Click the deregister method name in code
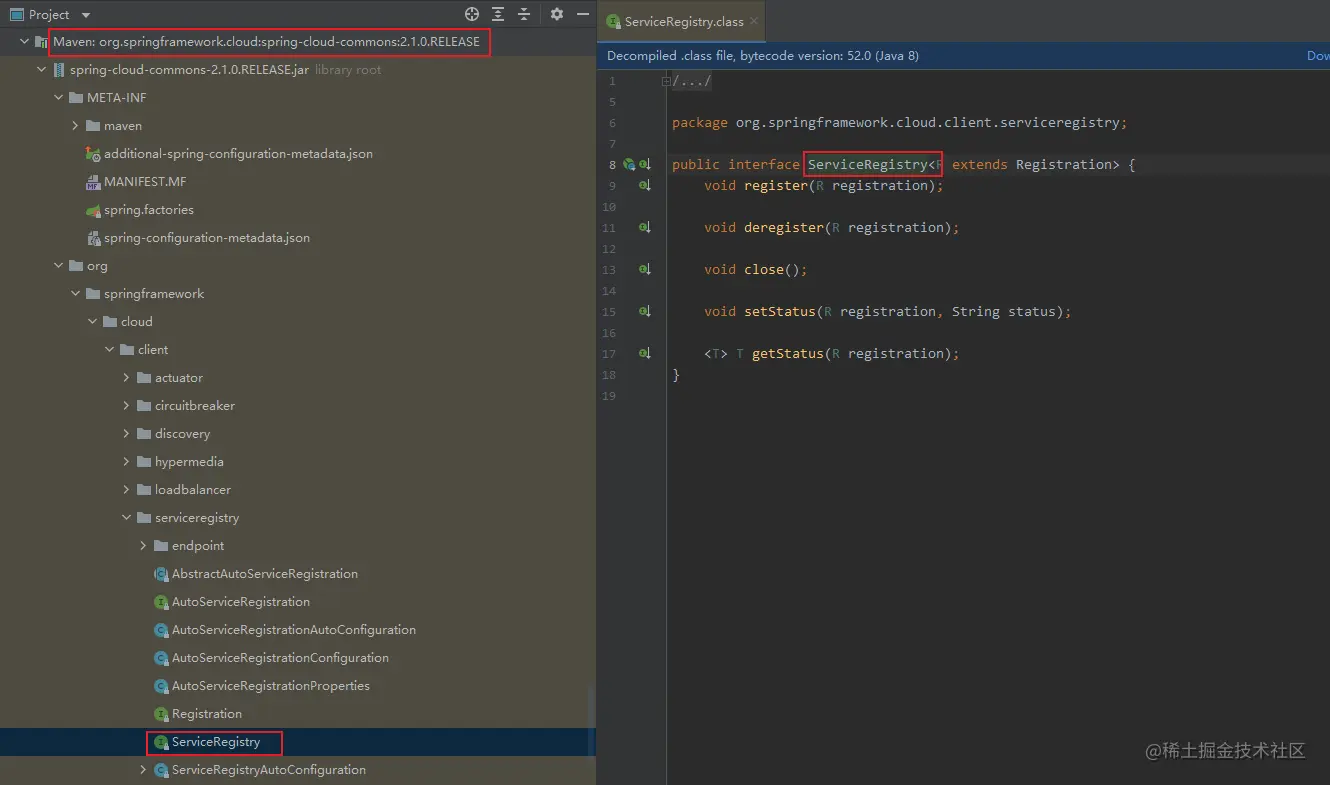The width and height of the screenshot is (1330, 785). point(784,227)
